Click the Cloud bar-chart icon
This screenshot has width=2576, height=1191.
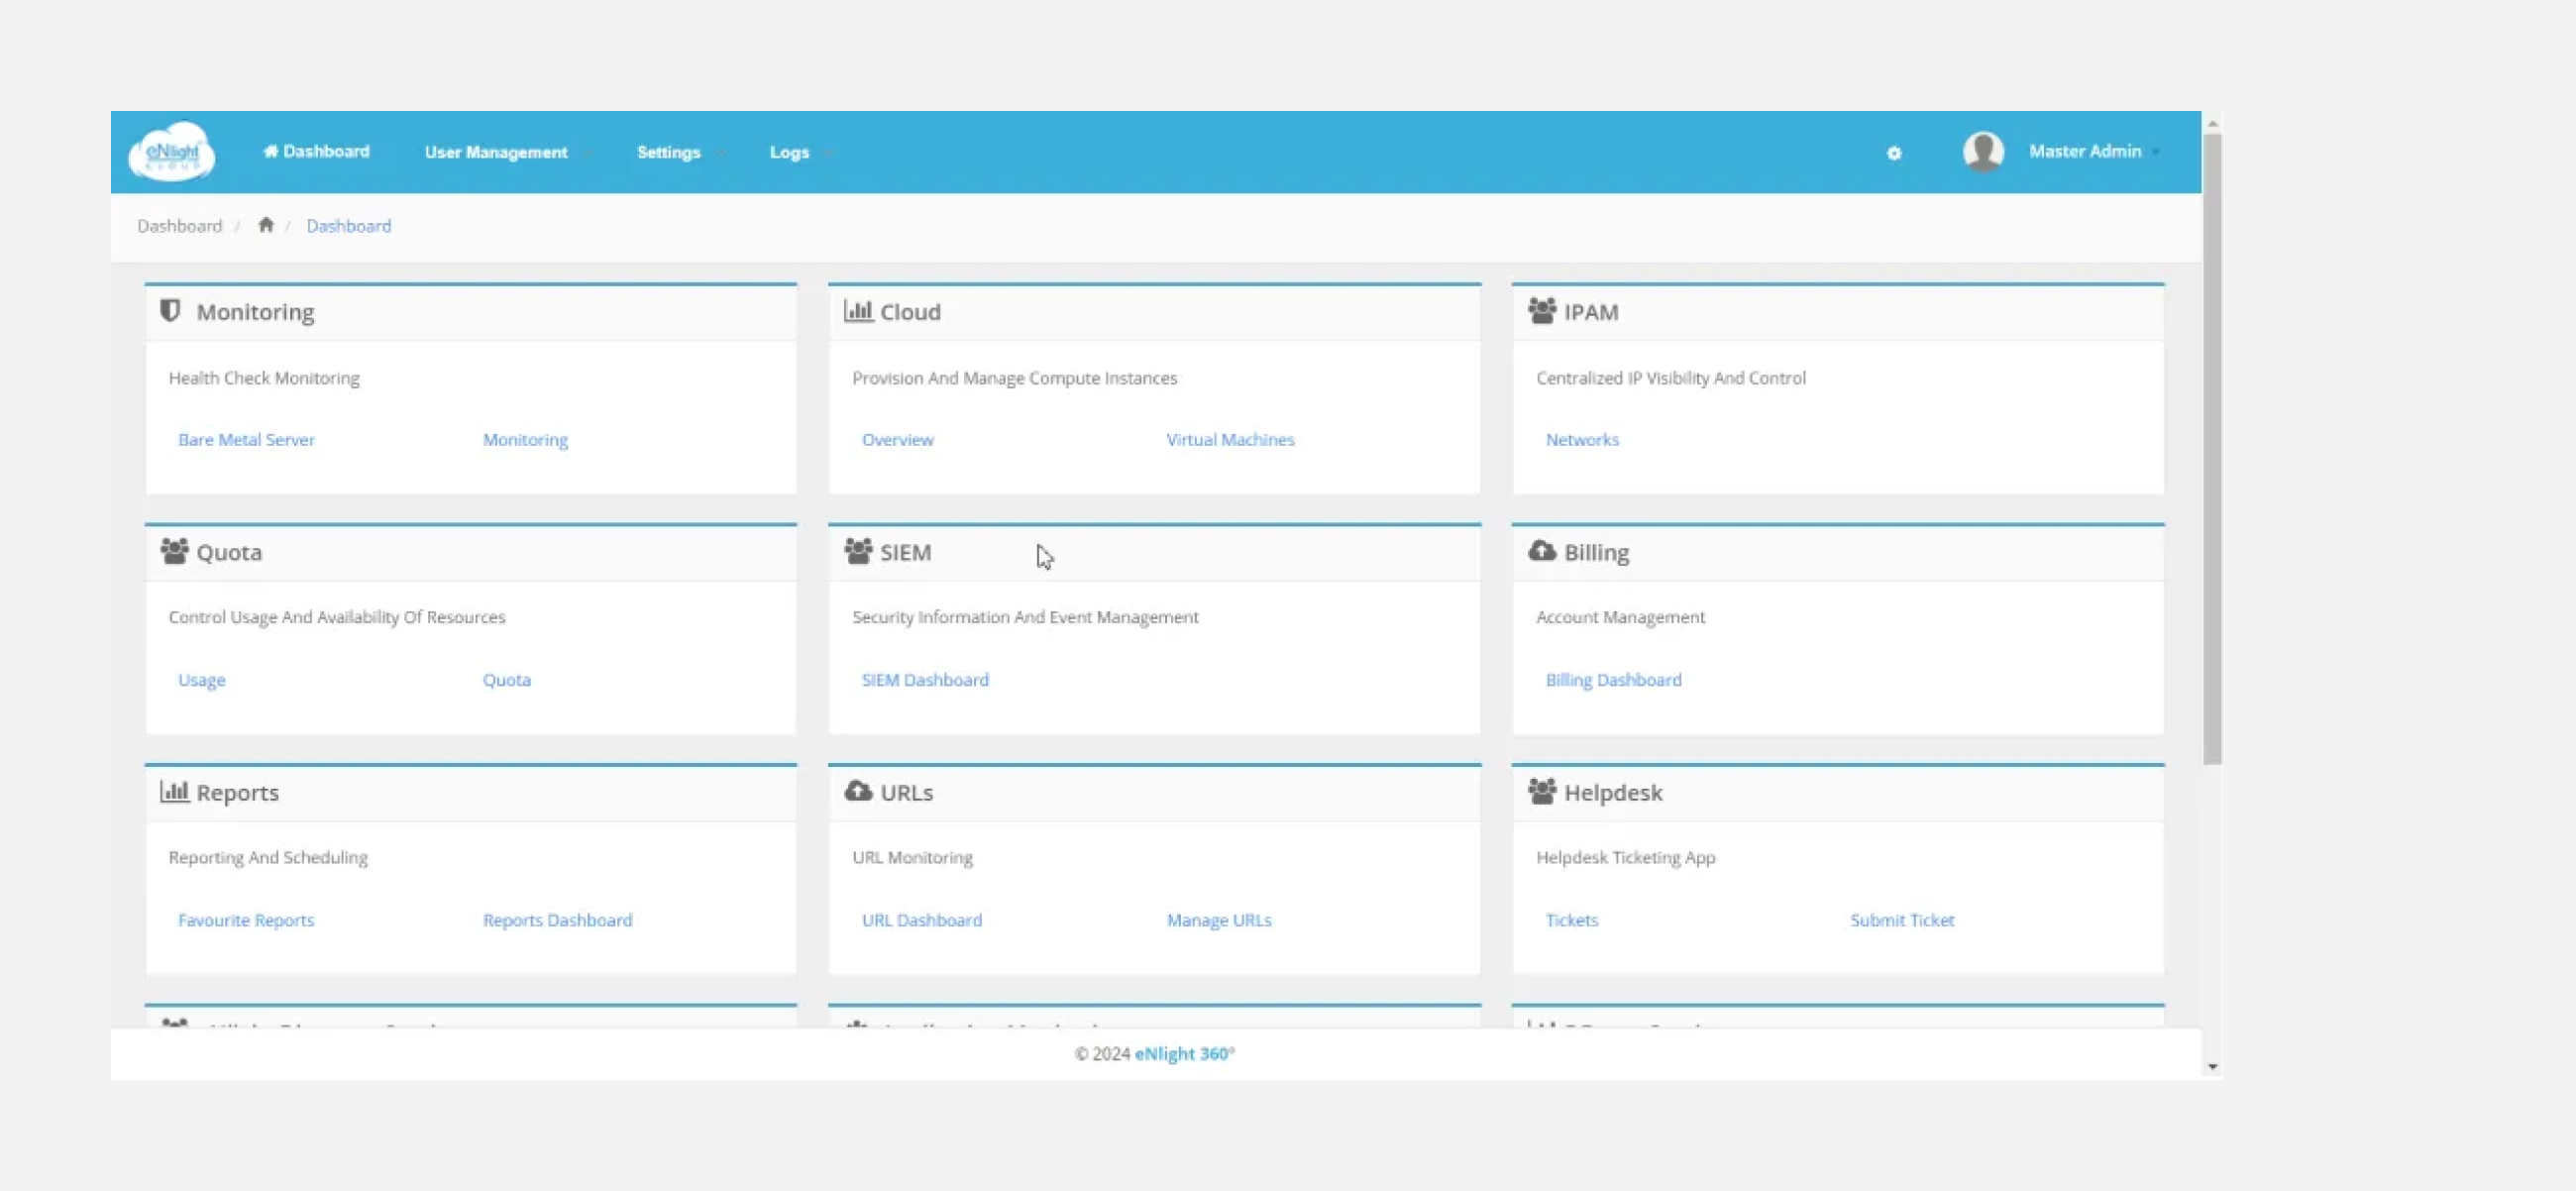(858, 311)
